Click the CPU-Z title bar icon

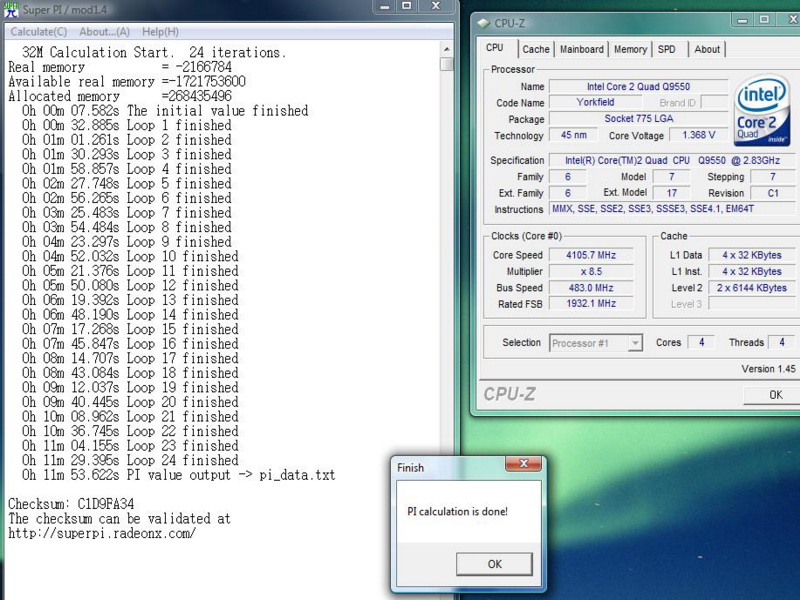(x=483, y=23)
